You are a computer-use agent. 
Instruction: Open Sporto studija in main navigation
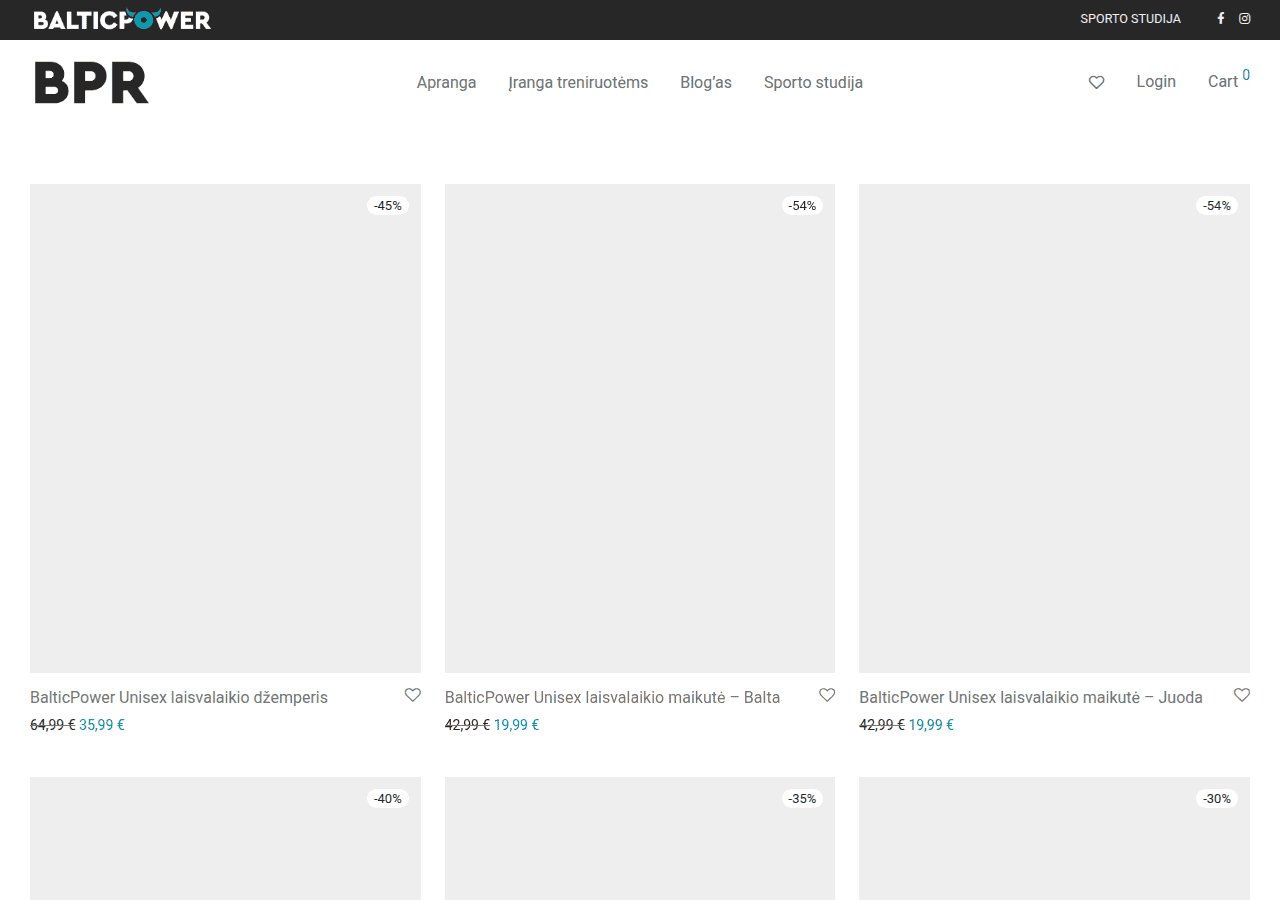(x=813, y=82)
